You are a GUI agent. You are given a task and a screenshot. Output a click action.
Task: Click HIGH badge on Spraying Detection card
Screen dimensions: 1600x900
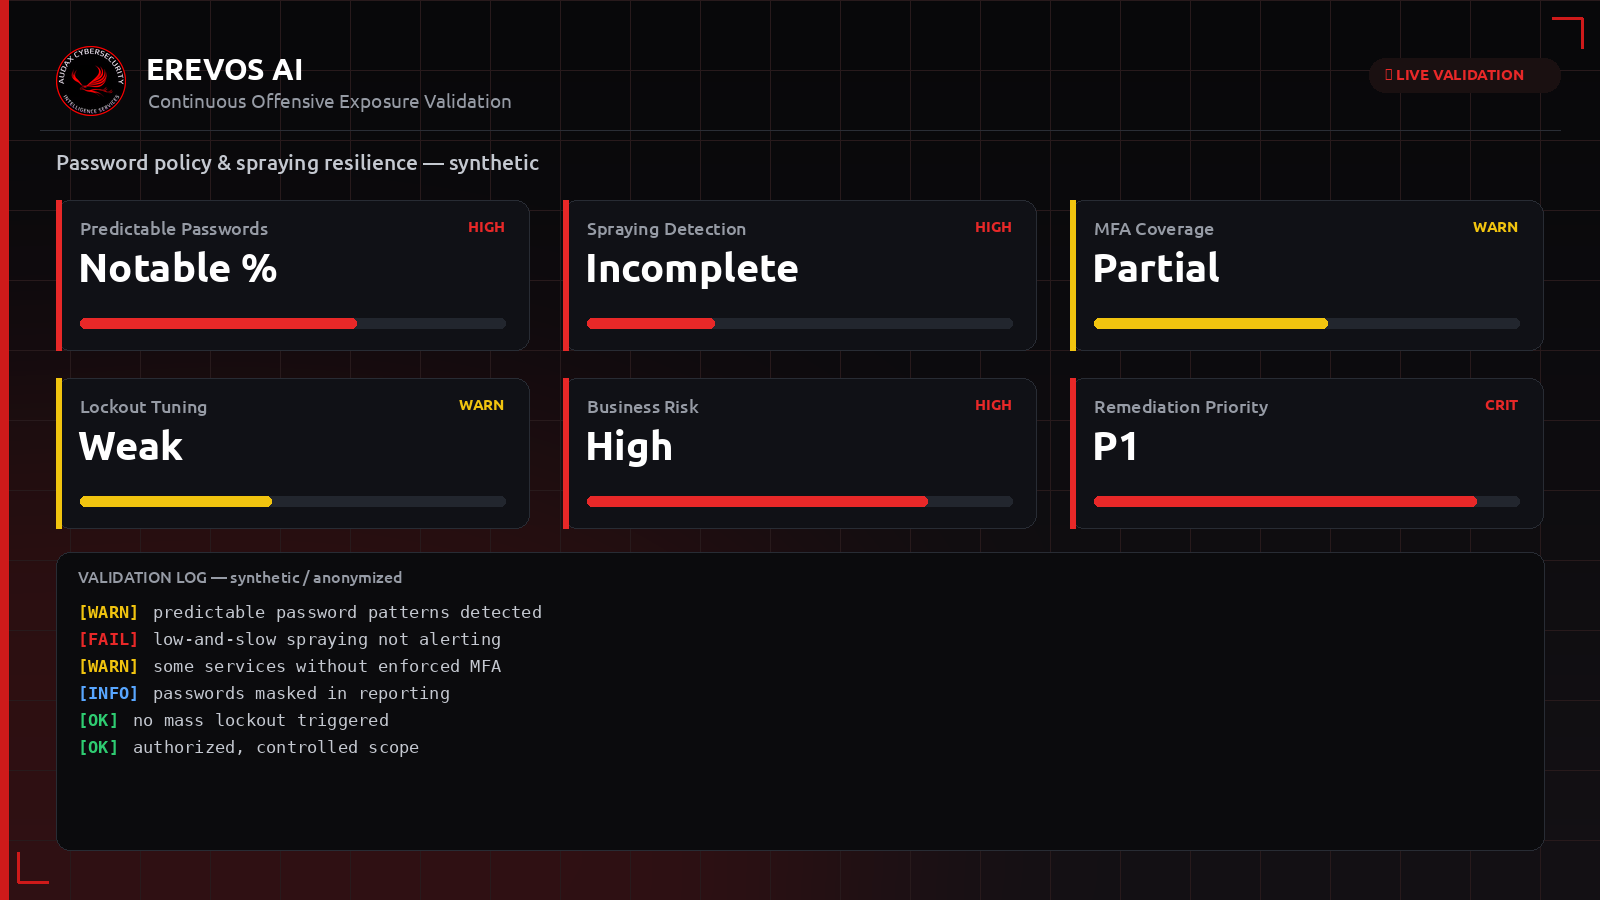tap(993, 227)
